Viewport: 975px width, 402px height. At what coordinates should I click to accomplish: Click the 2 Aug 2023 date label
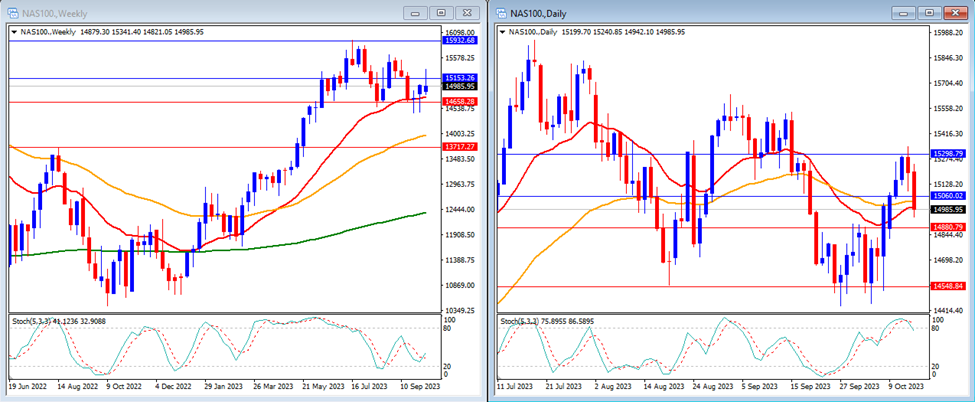click(615, 386)
